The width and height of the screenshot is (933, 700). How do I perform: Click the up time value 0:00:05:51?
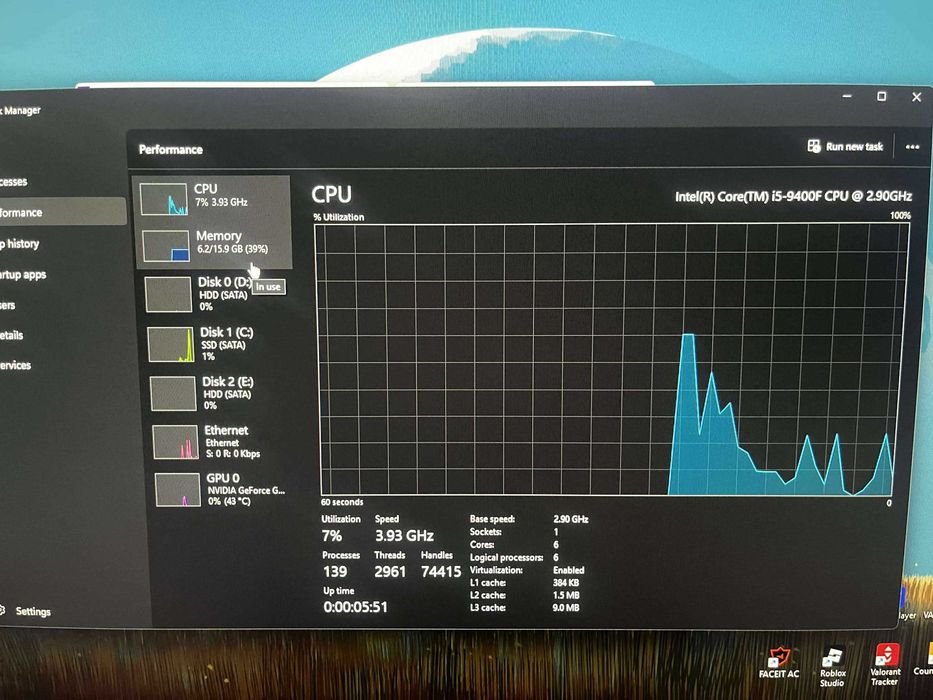coord(355,607)
